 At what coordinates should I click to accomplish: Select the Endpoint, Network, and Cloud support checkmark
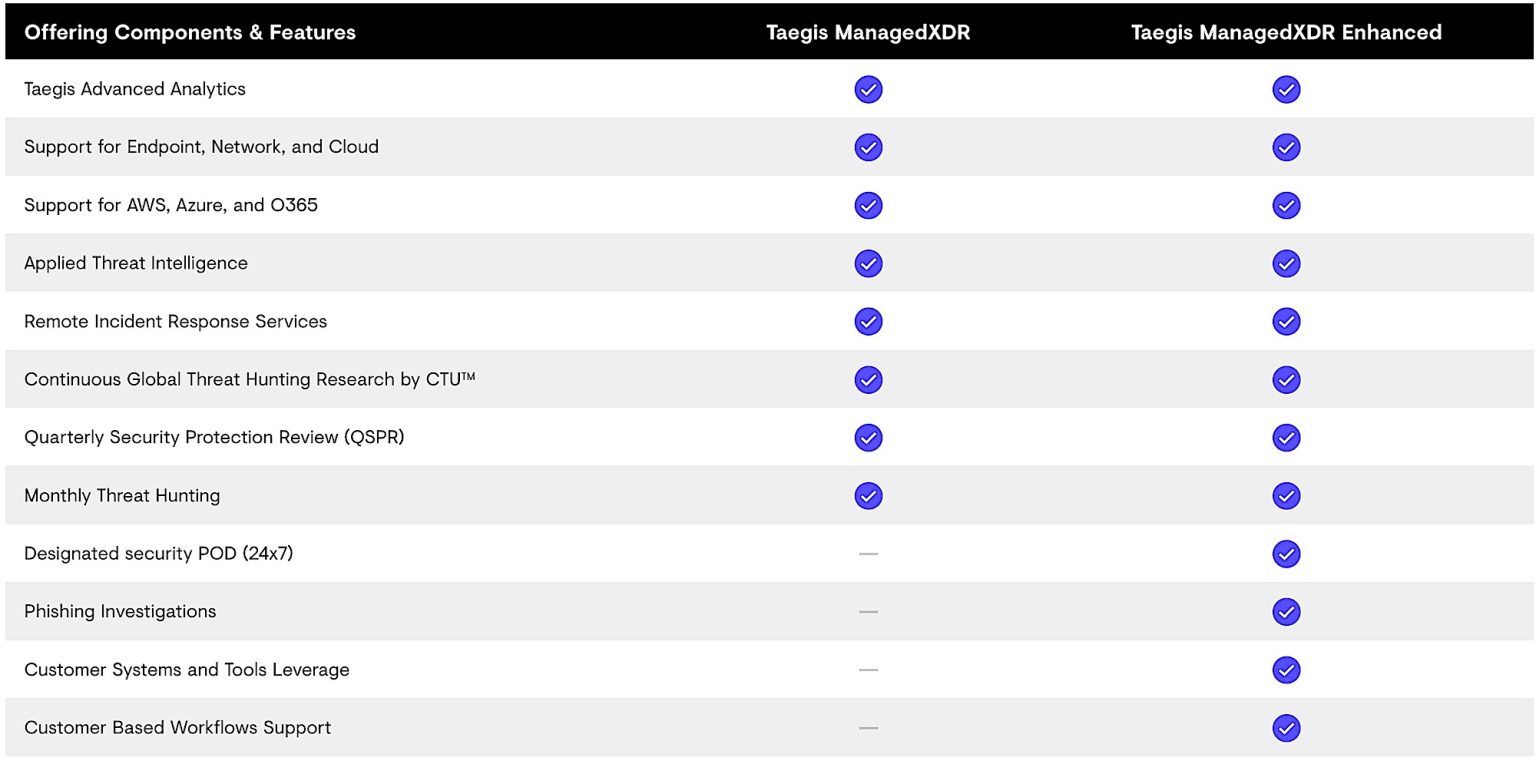868,147
